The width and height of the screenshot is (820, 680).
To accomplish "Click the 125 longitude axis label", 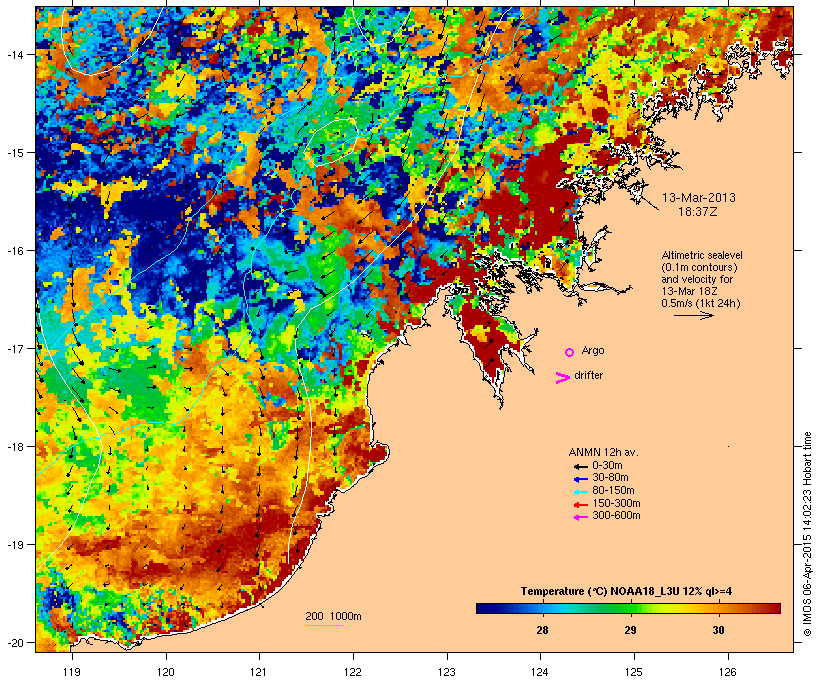I will click(x=634, y=672).
